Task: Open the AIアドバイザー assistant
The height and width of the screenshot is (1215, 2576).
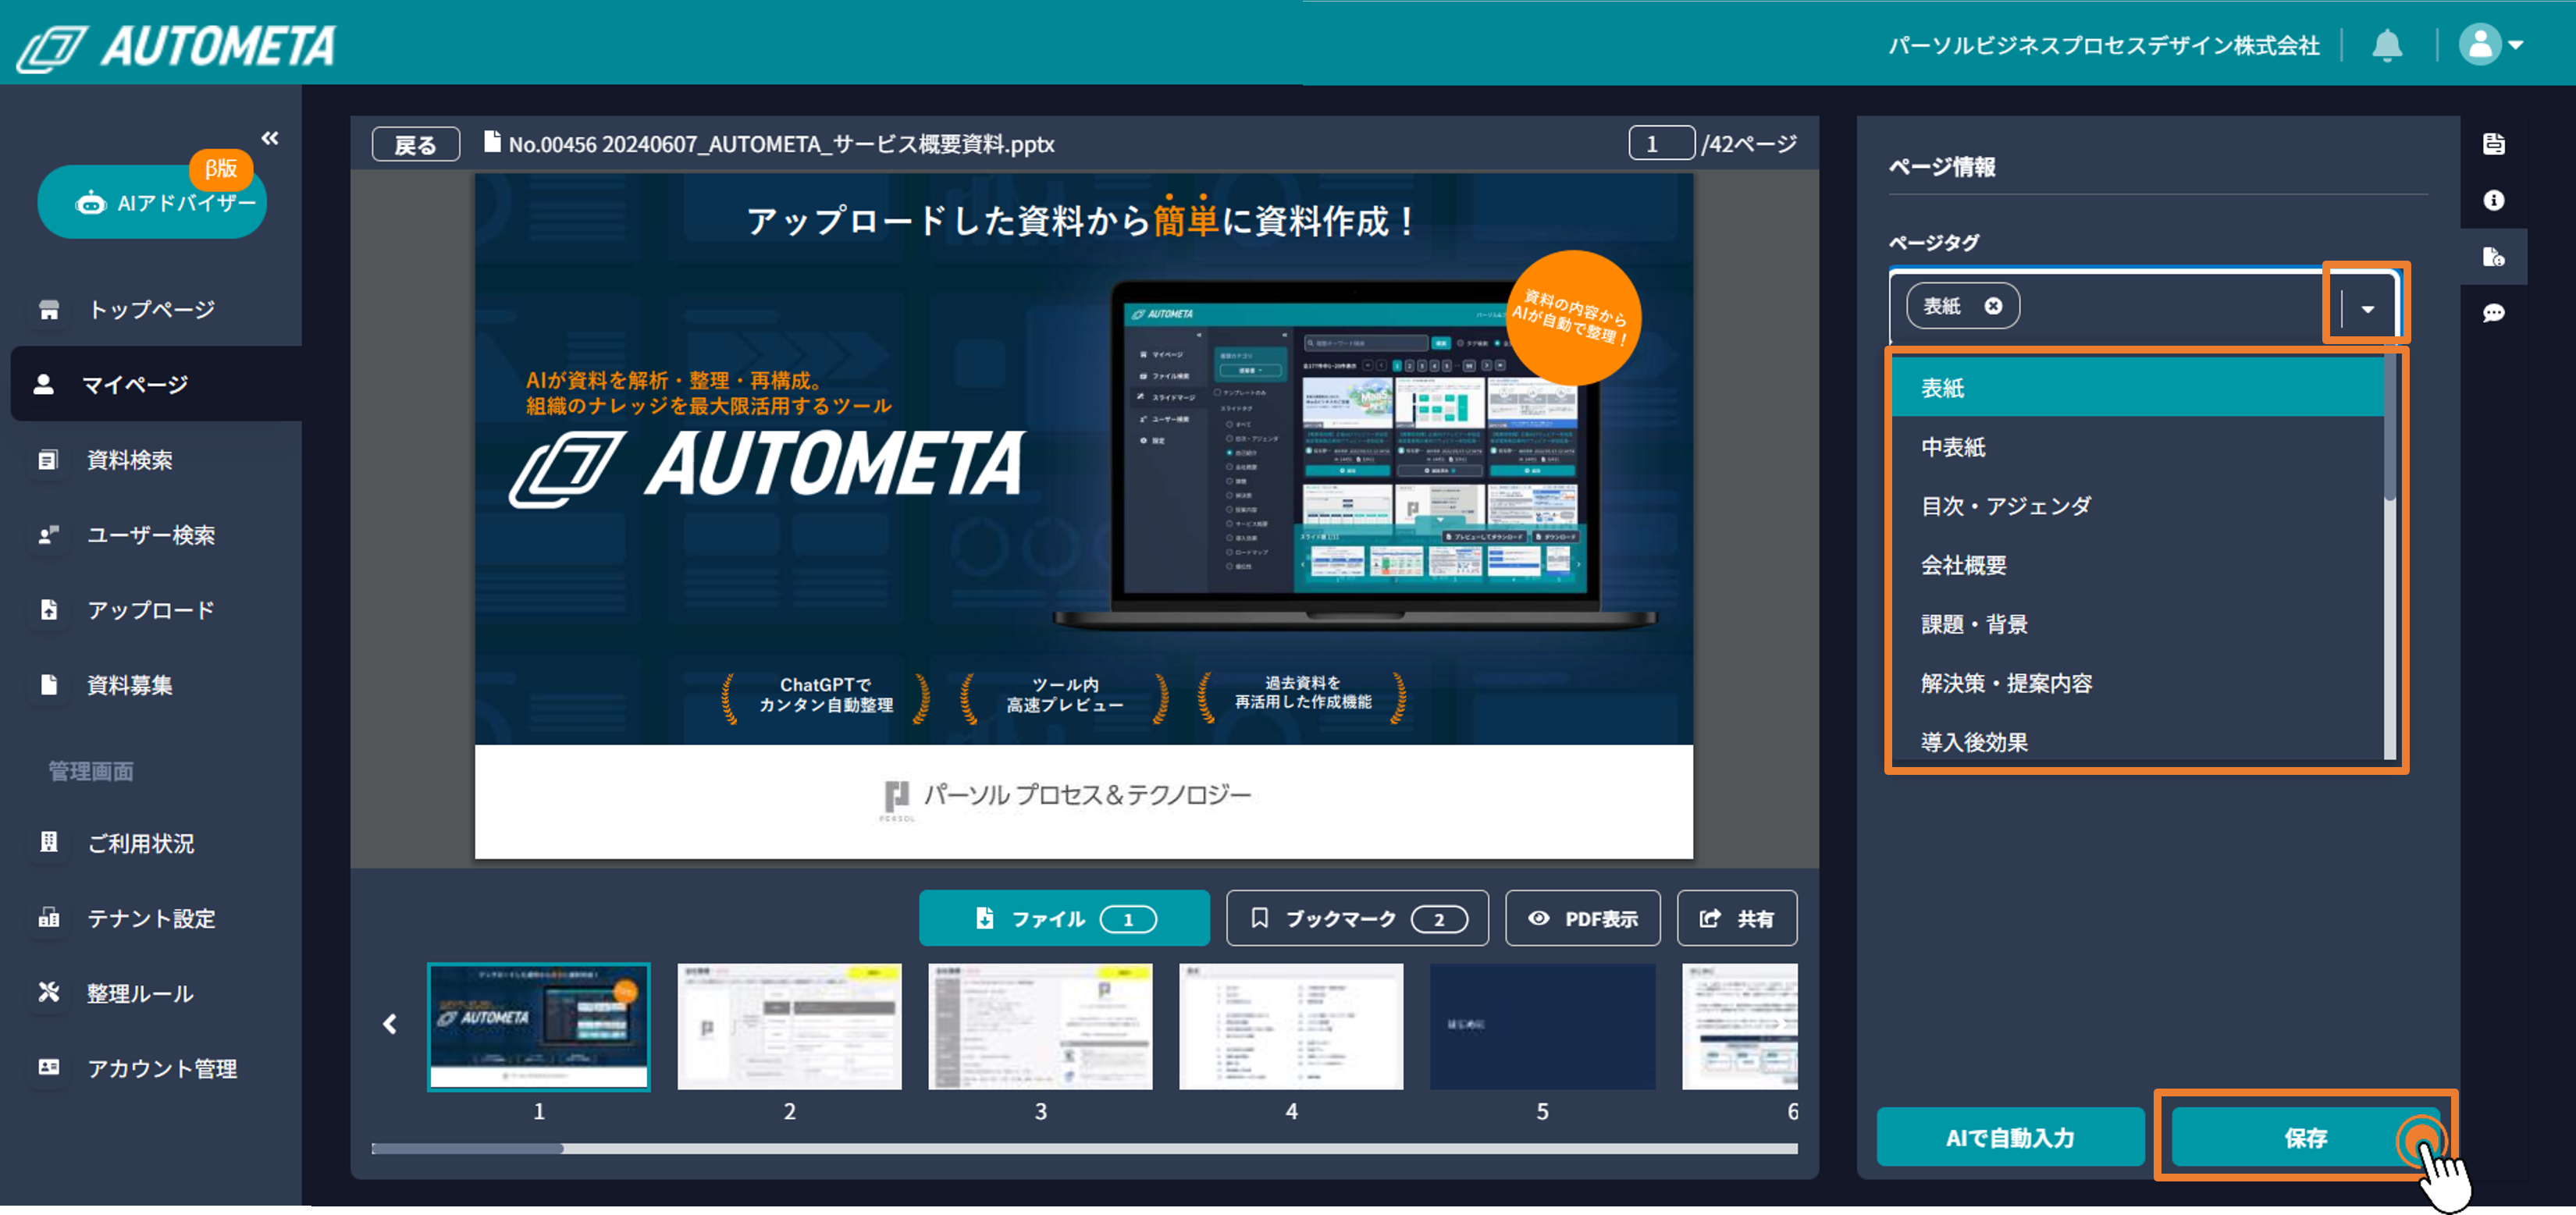Action: (152, 202)
